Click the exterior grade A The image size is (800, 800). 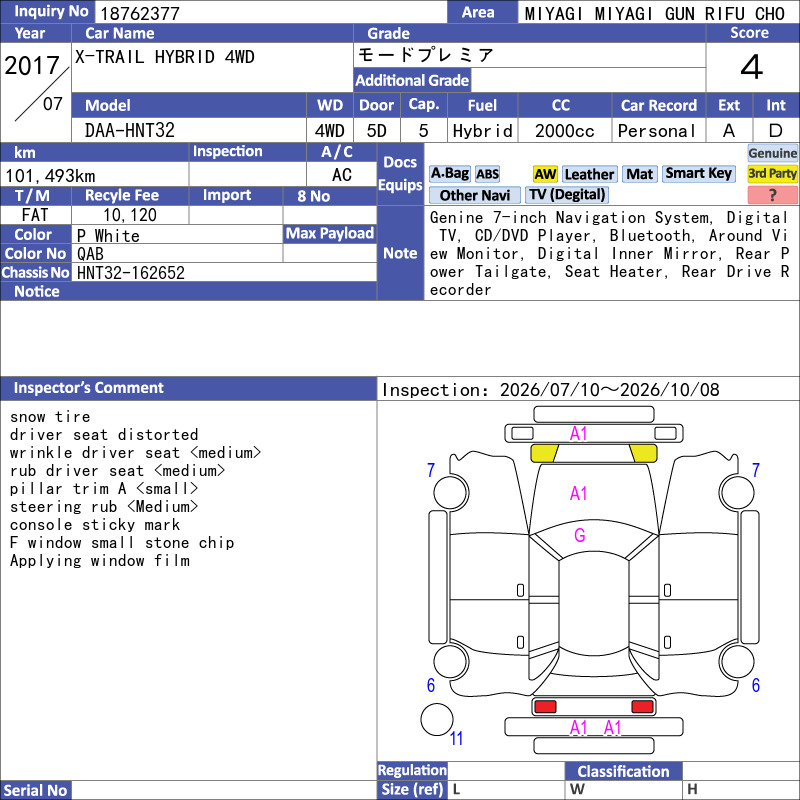point(729,131)
